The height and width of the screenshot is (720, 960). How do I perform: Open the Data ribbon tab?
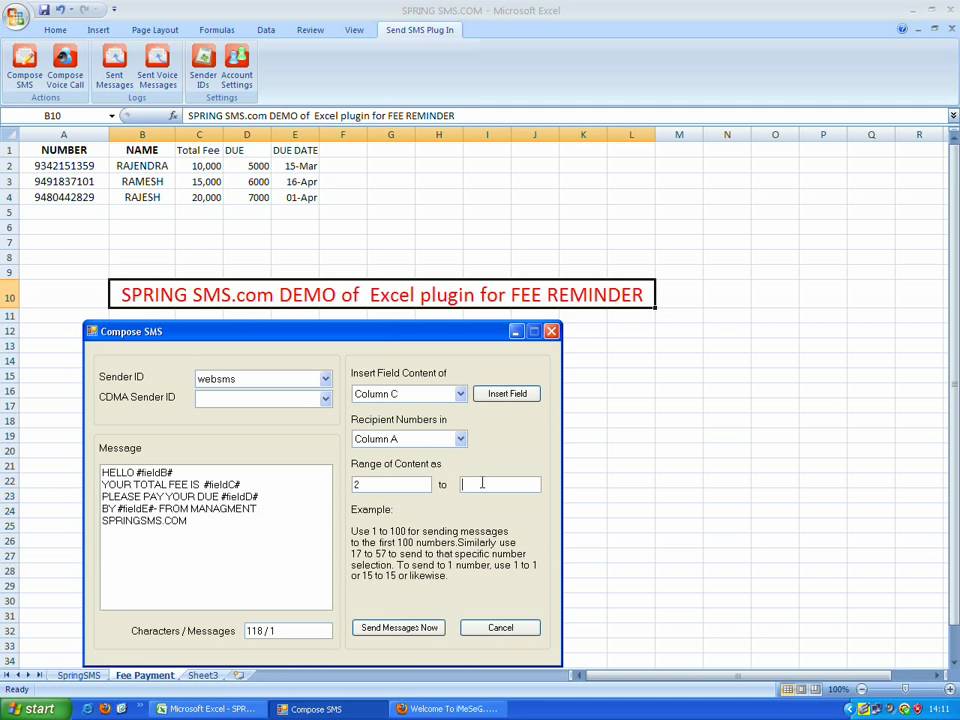266,30
